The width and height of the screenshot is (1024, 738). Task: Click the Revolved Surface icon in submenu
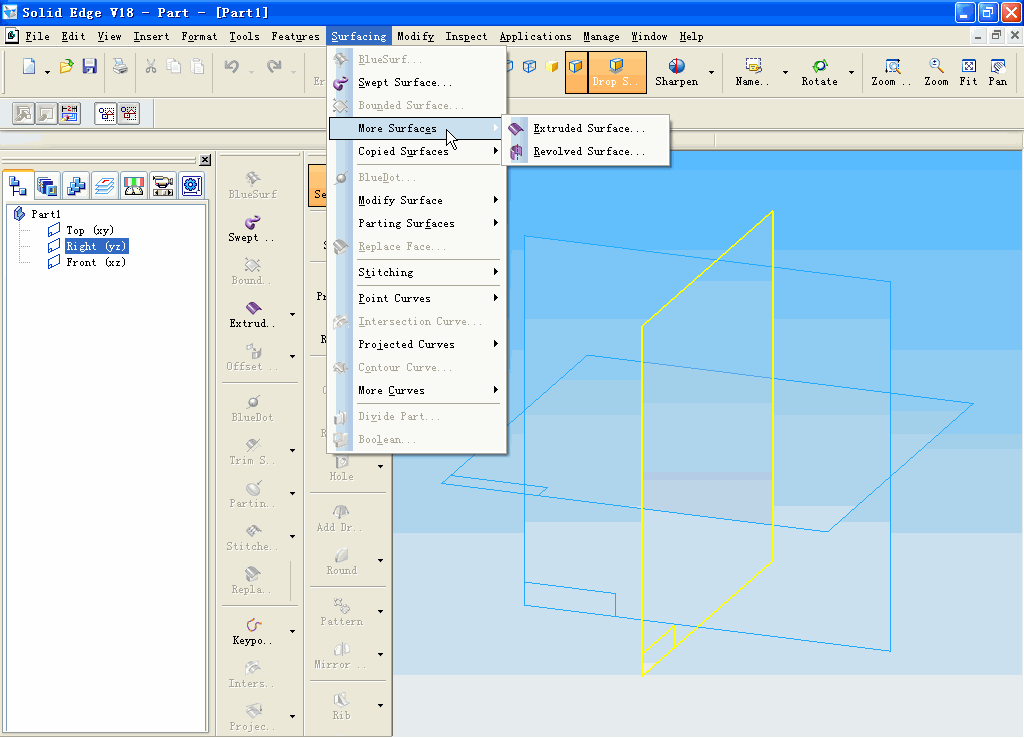pyautogui.click(x=516, y=152)
